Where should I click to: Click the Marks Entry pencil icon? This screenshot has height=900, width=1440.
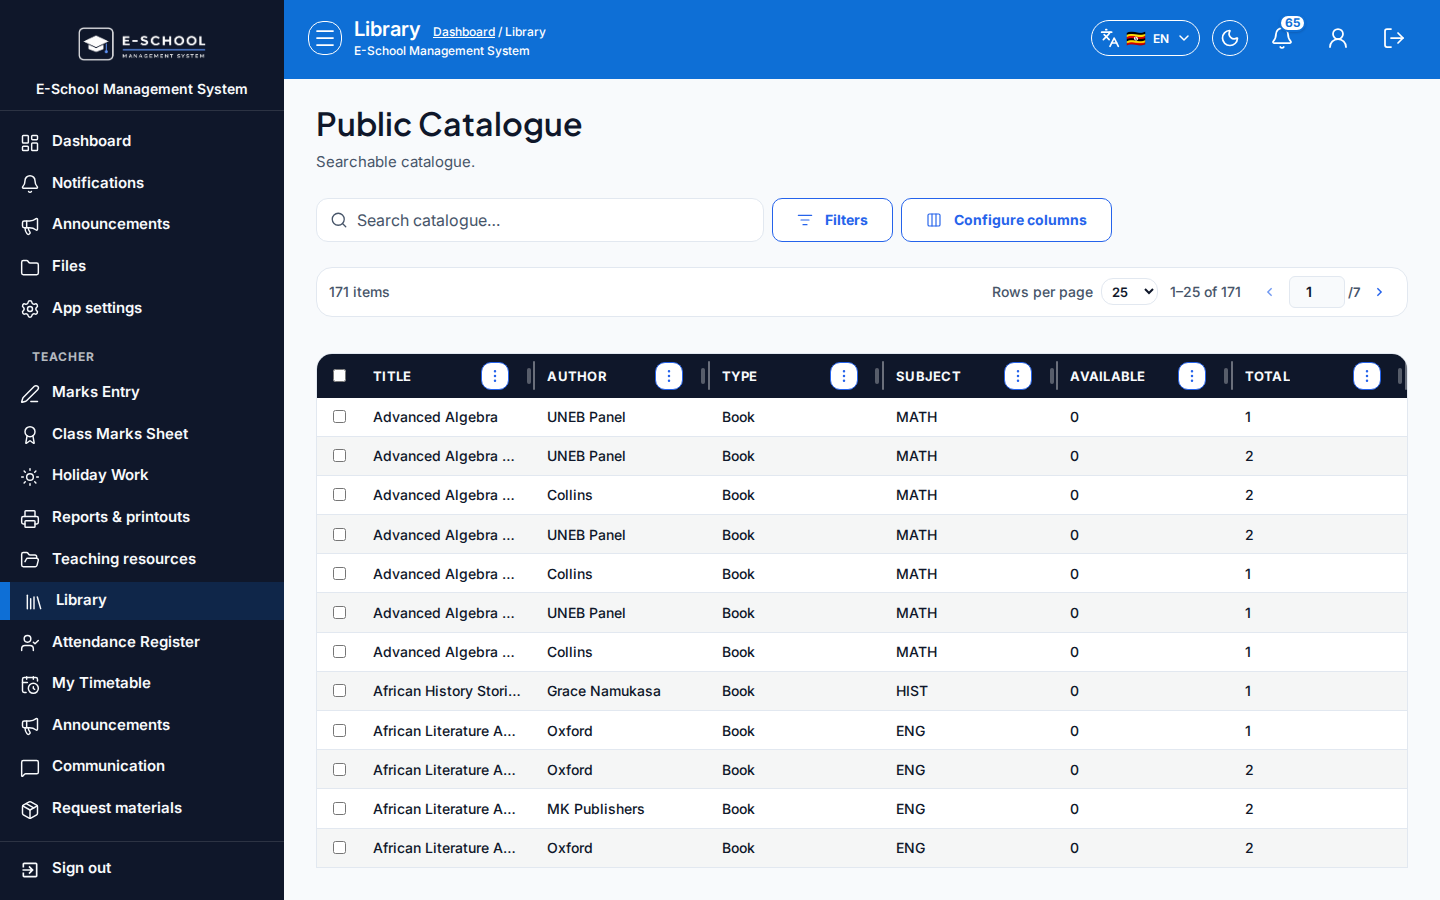(x=30, y=393)
